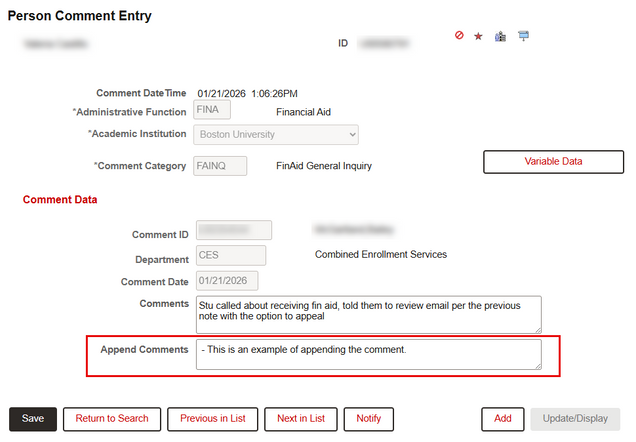This screenshot has width=636, height=442.
Task: Click Return to Search
Action: coord(112,419)
